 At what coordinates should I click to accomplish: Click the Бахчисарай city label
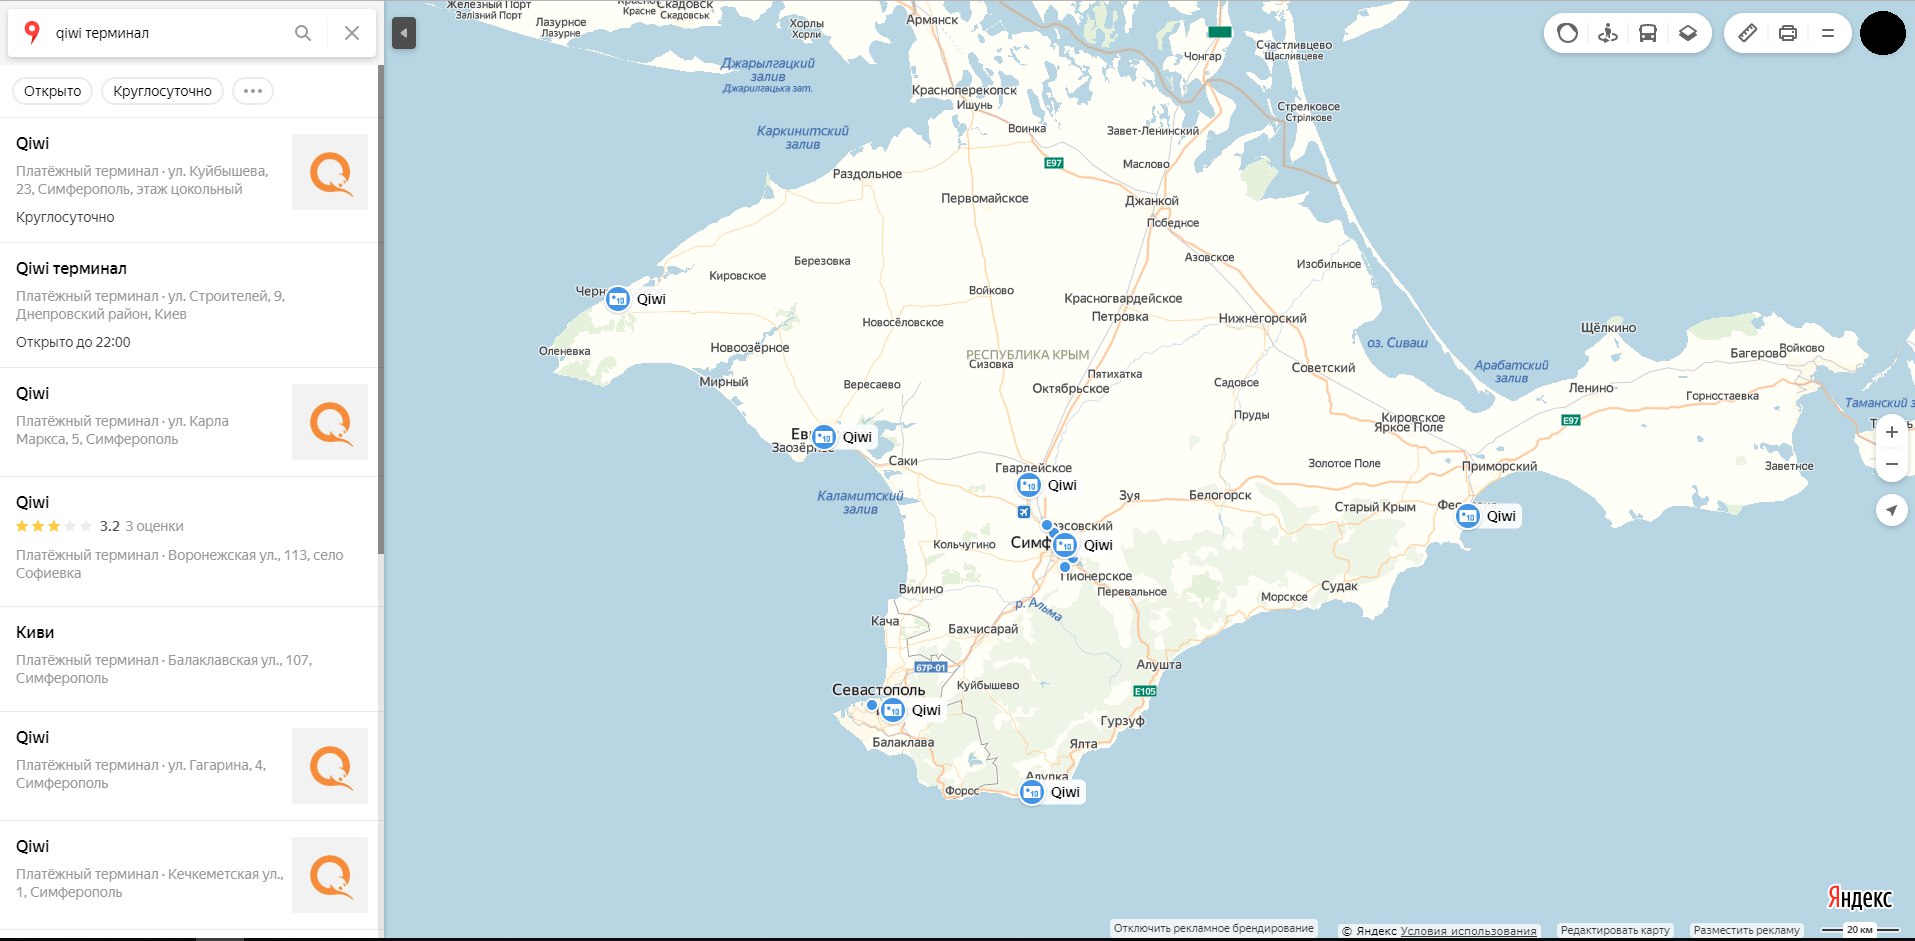point(983,629)
